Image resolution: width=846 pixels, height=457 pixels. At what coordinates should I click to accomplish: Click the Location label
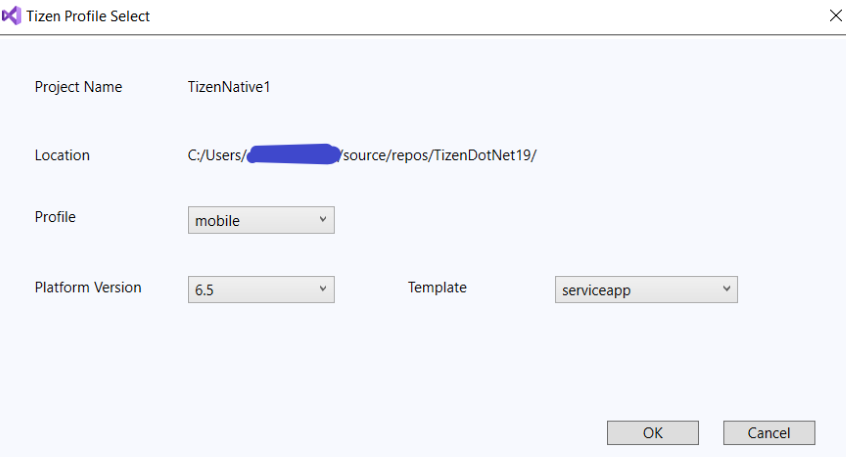click(x=62, y=155)
